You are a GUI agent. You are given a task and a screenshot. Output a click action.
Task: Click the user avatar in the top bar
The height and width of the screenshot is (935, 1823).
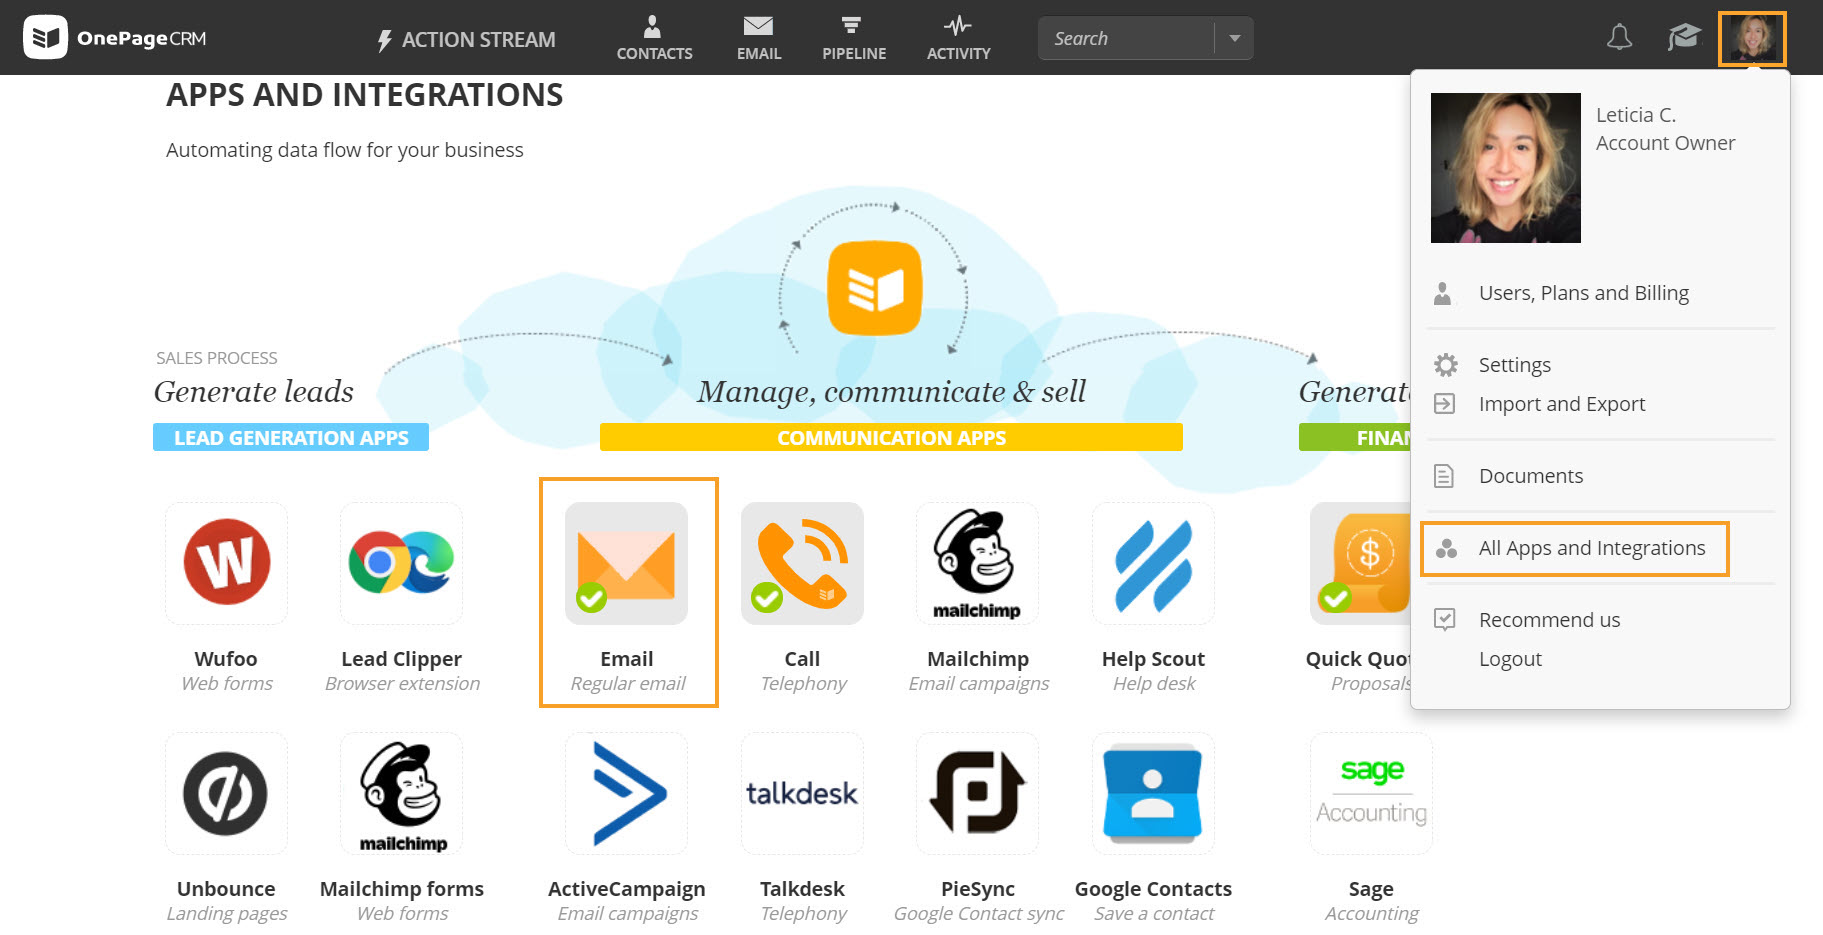point(1752,39)
